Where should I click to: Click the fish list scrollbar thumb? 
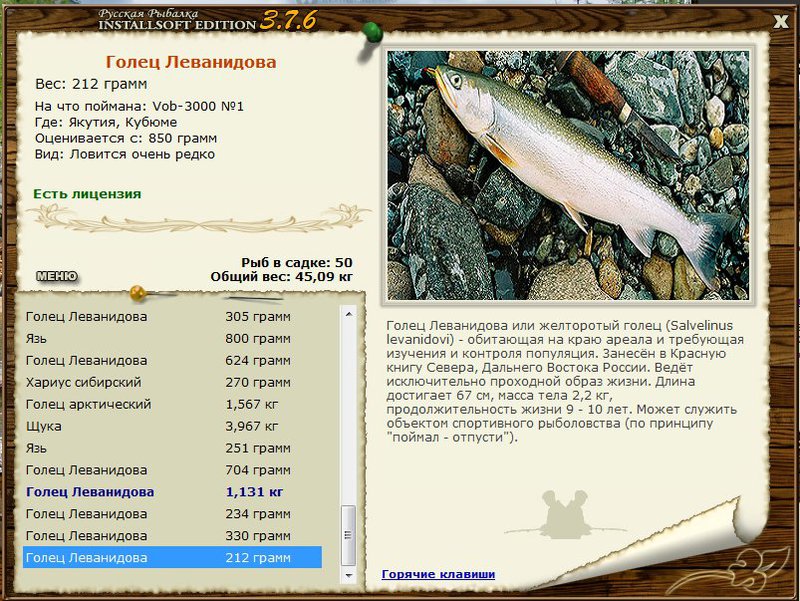(x=349, y=535)
